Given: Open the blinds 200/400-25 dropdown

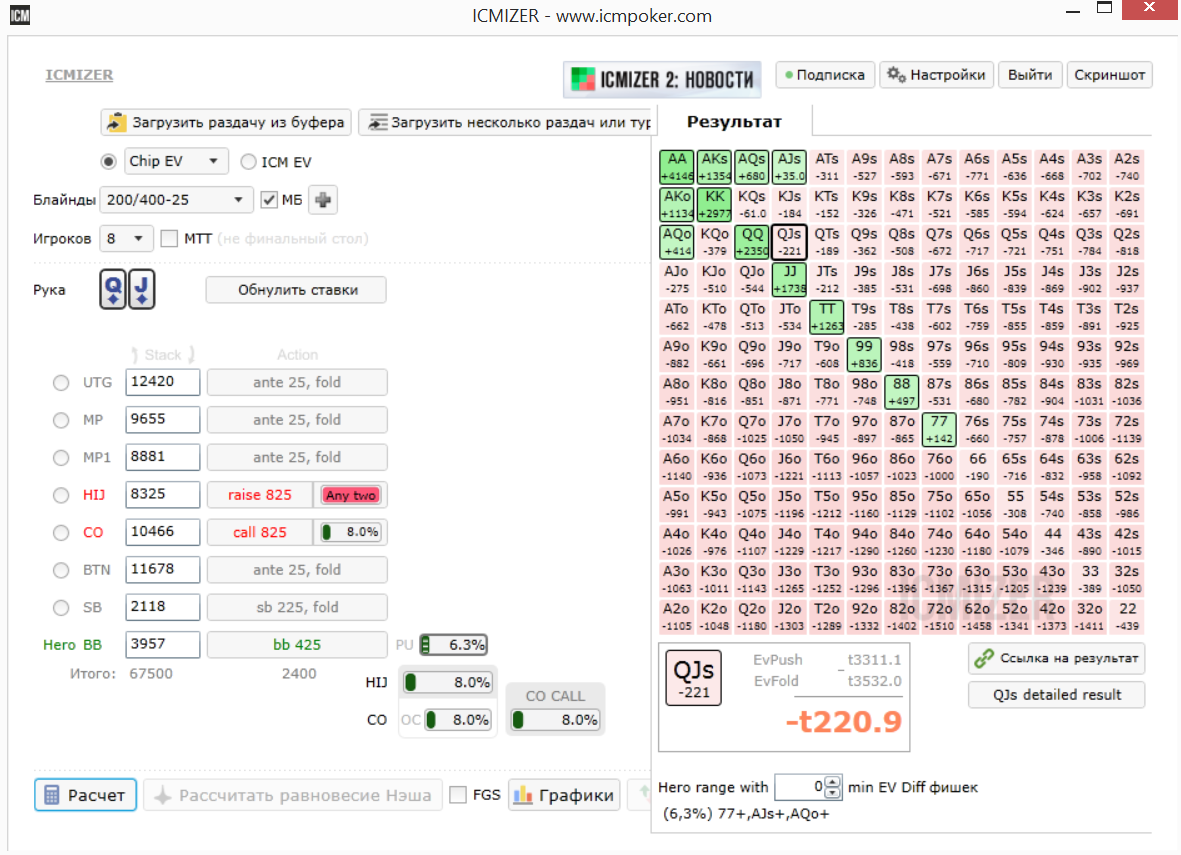Looking at the screenshot, I should click(176, 200).
